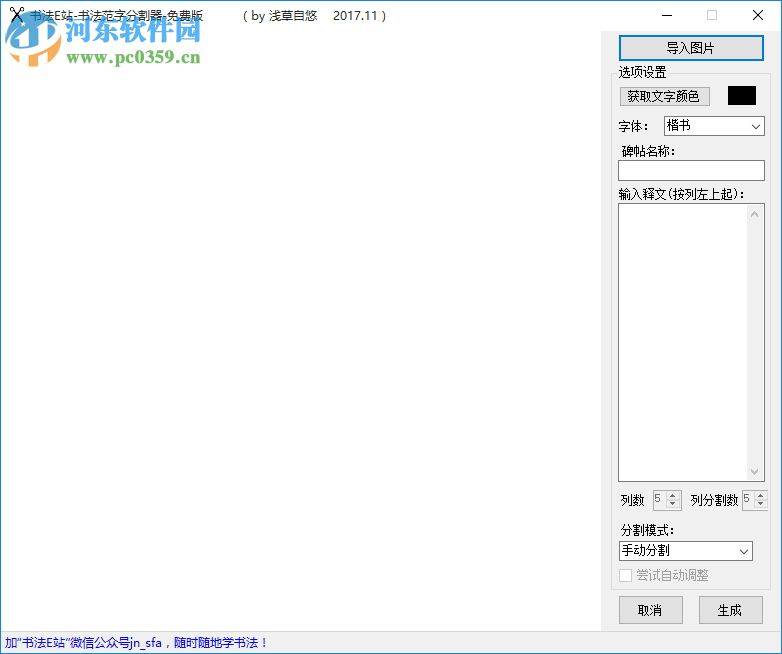Click the scissors app icon in title bar
This screenshot has height=654, width=782.
[16, 14]
